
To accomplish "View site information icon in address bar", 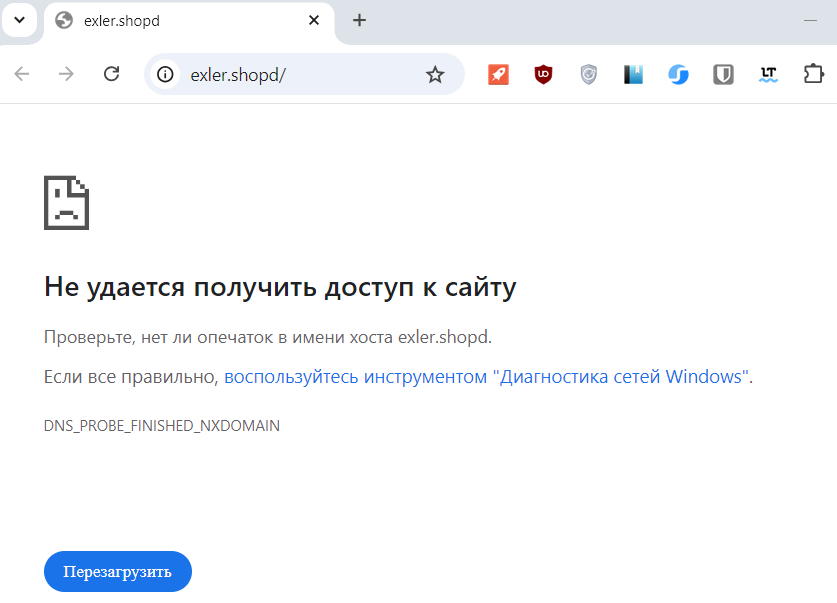I will pyautogui.click(x=167, y=74).
